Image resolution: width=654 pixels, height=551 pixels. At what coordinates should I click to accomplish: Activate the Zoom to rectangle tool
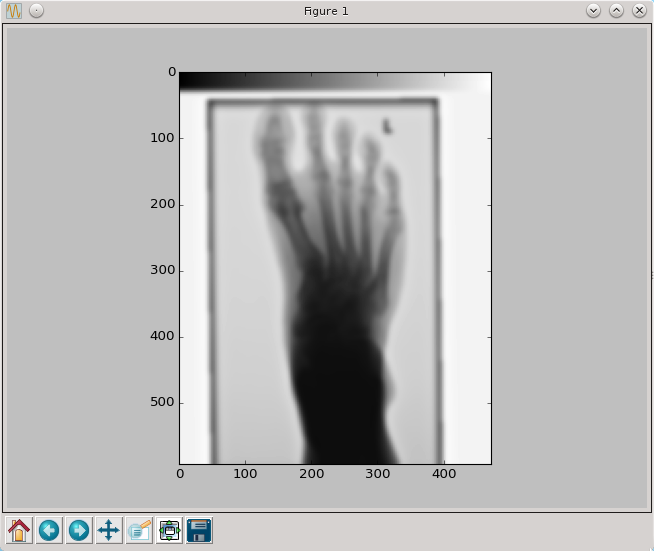(139, 530)
